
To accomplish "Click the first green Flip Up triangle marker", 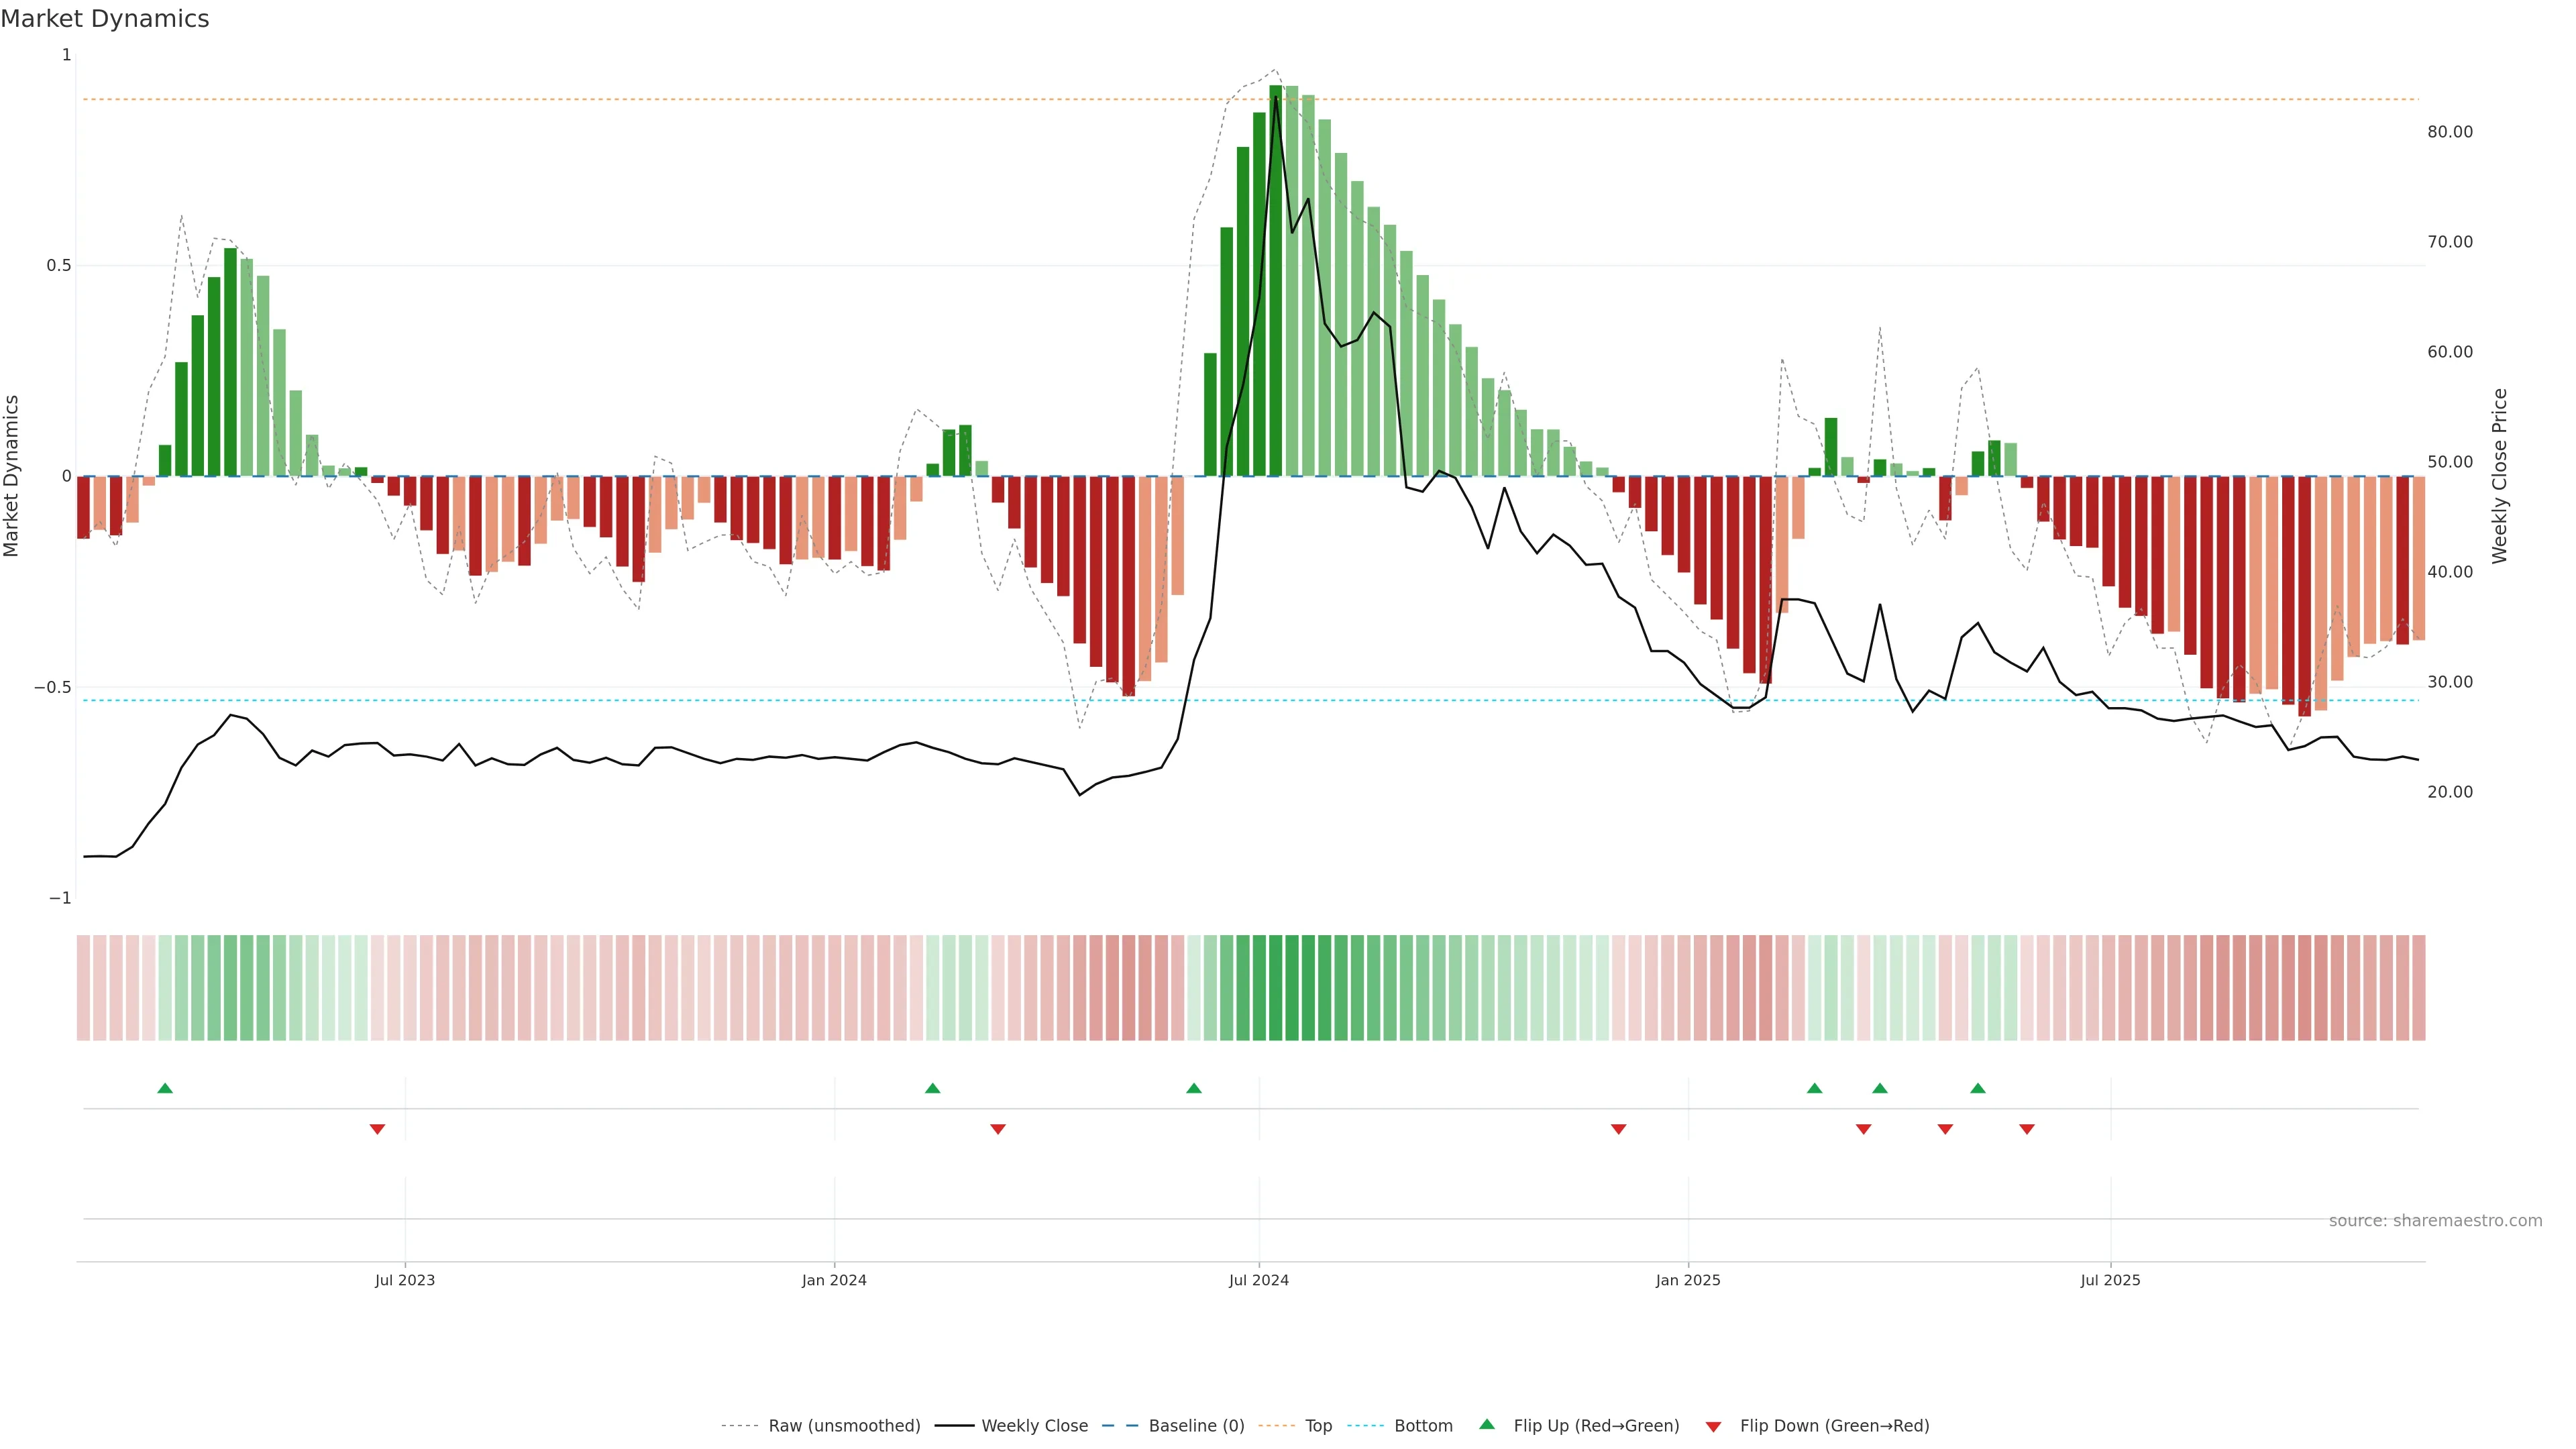I will click(165, 1088).
